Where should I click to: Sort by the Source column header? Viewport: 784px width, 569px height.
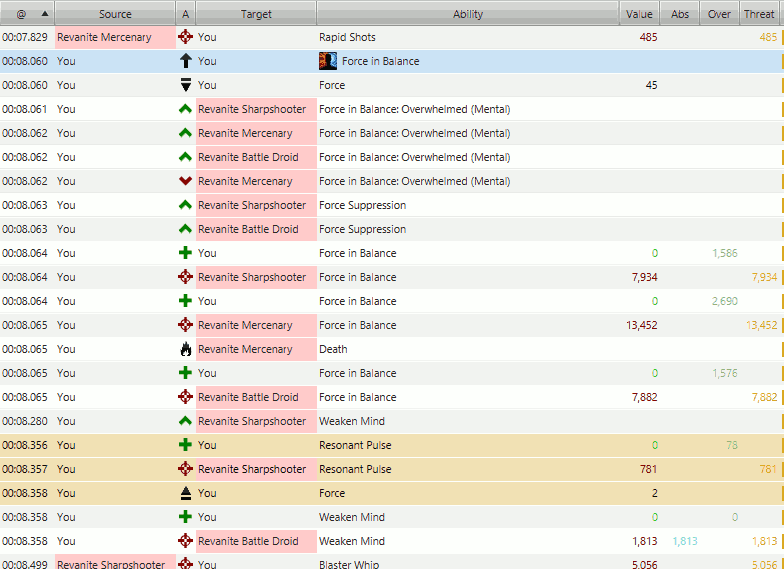[x=115, y=14]
